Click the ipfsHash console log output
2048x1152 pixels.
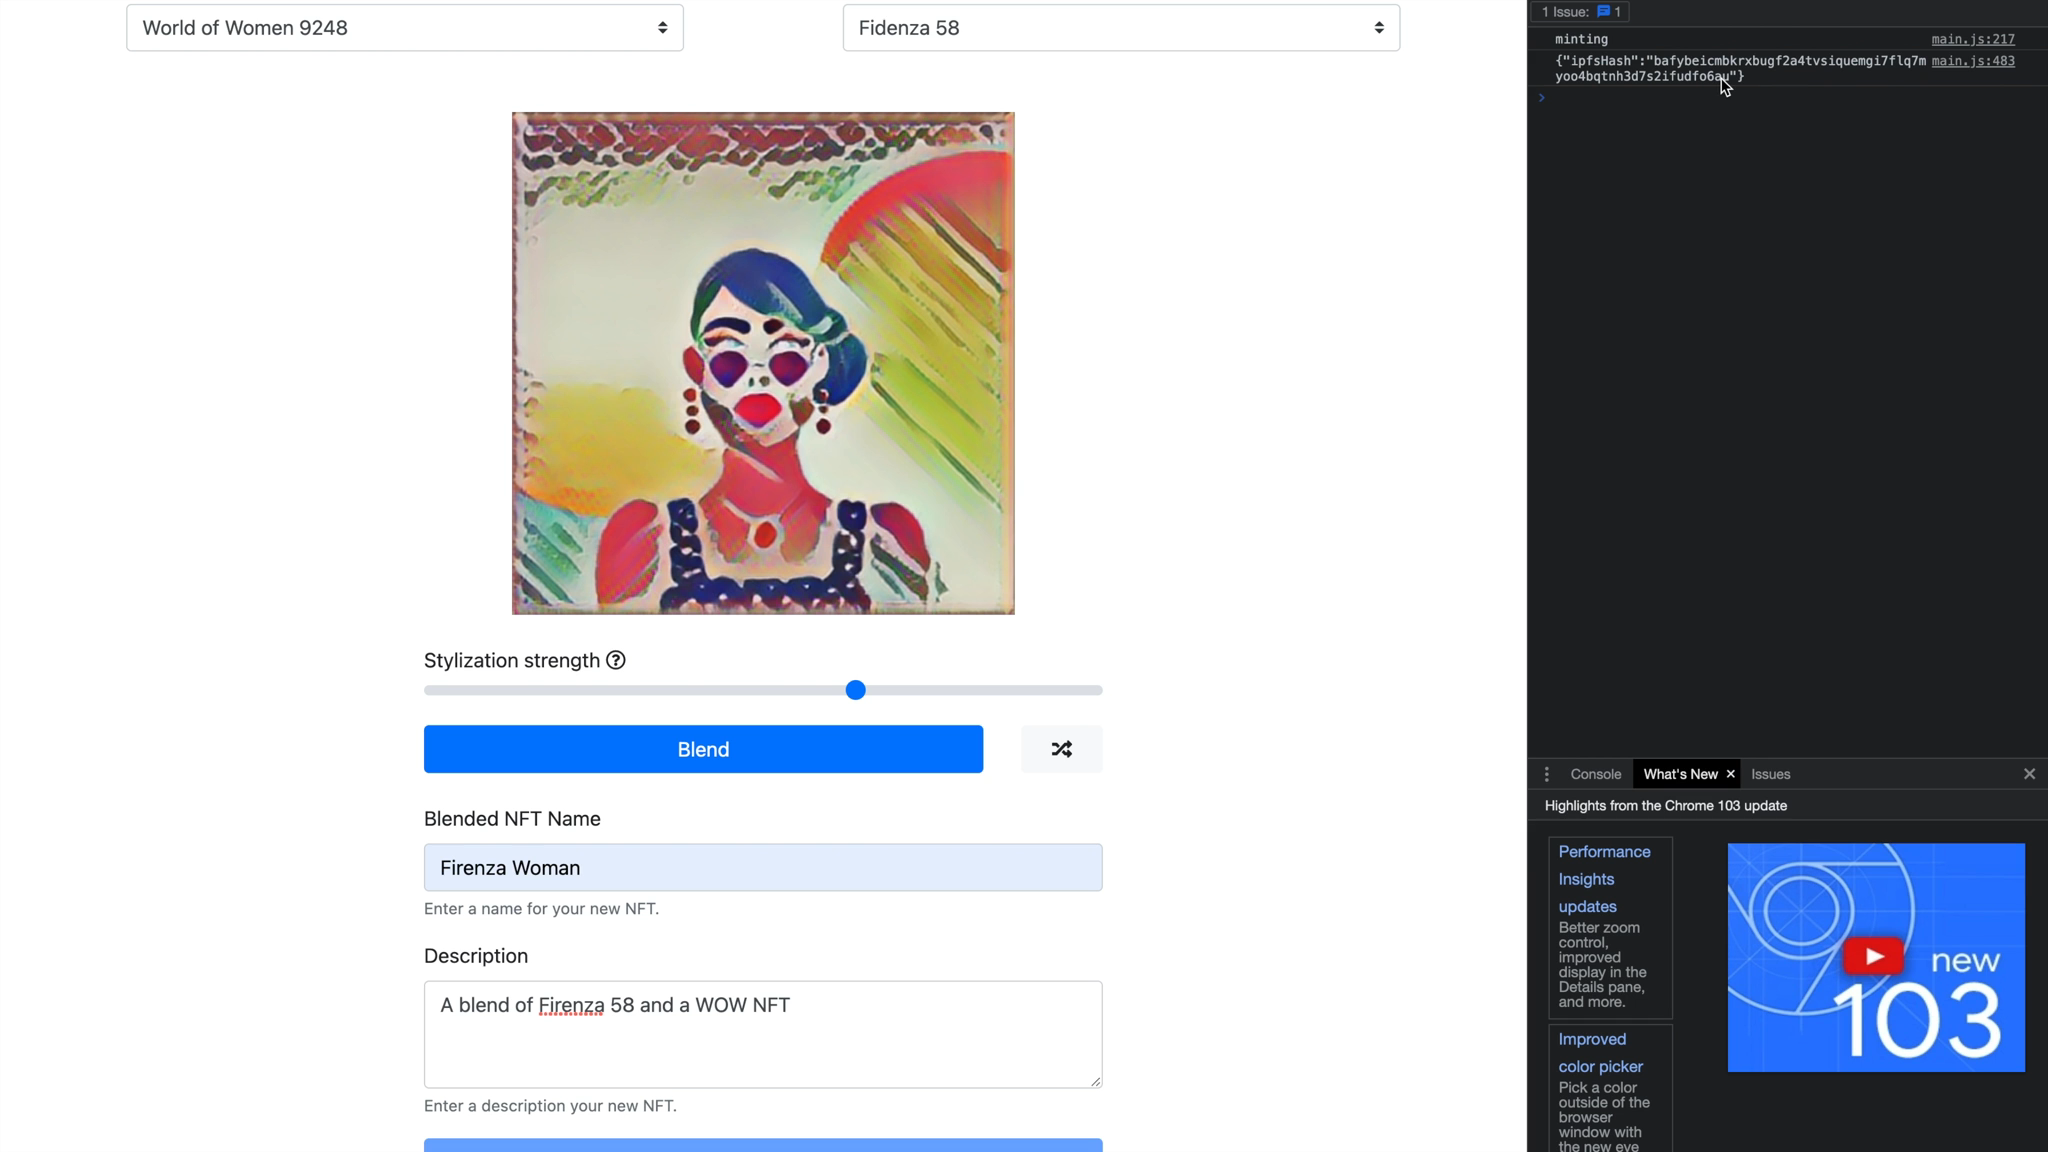point(1740,68)
